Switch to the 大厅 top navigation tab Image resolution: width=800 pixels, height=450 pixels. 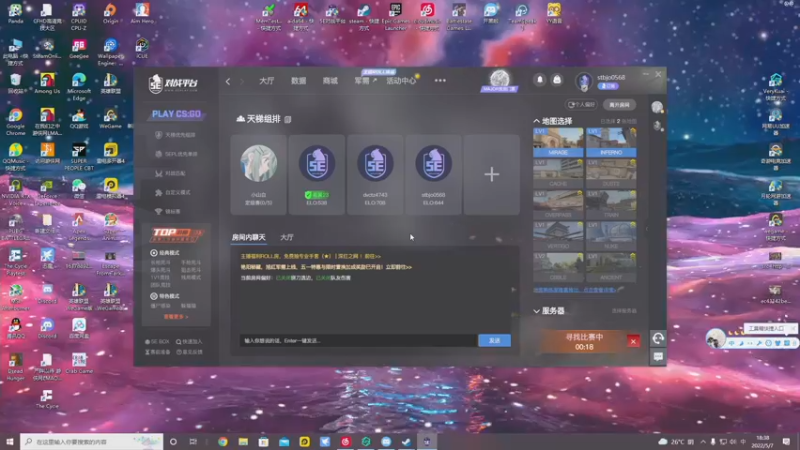point(266,81)
